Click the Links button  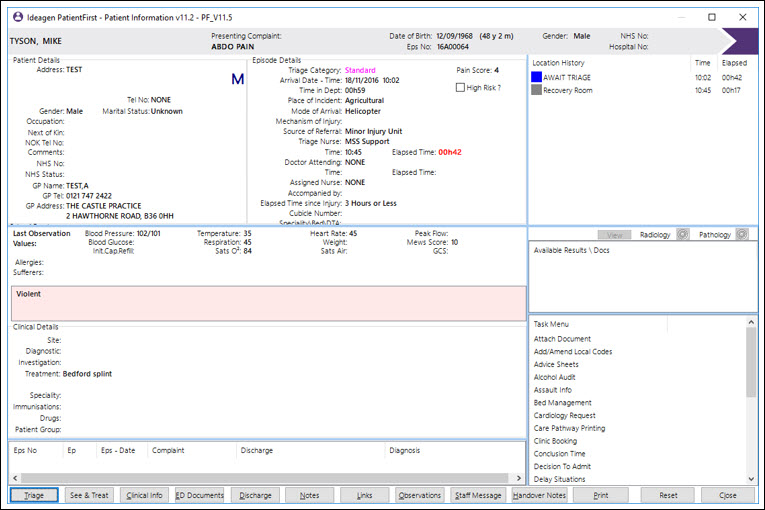(364, 495)
